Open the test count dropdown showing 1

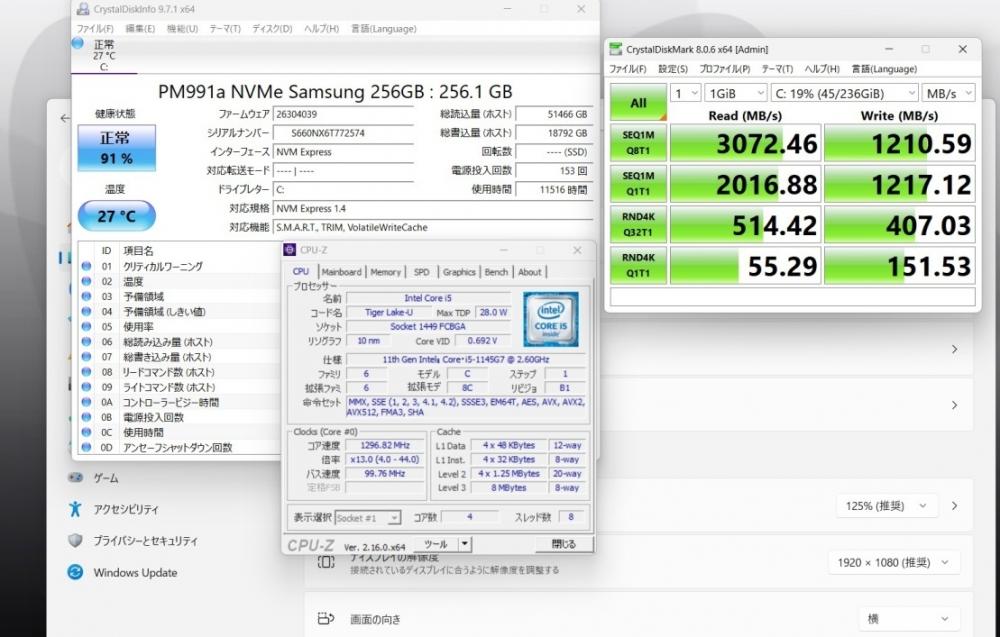[685, 92]
